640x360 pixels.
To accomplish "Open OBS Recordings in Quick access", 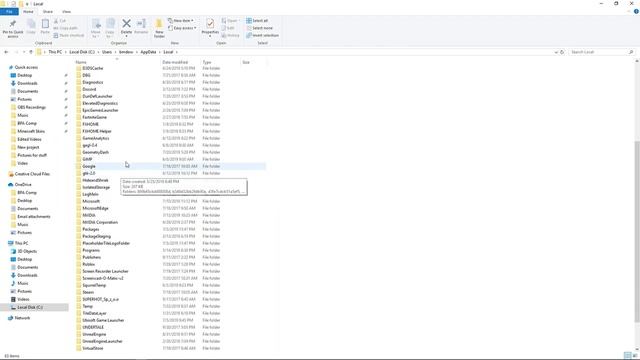I will pos(31,107).
